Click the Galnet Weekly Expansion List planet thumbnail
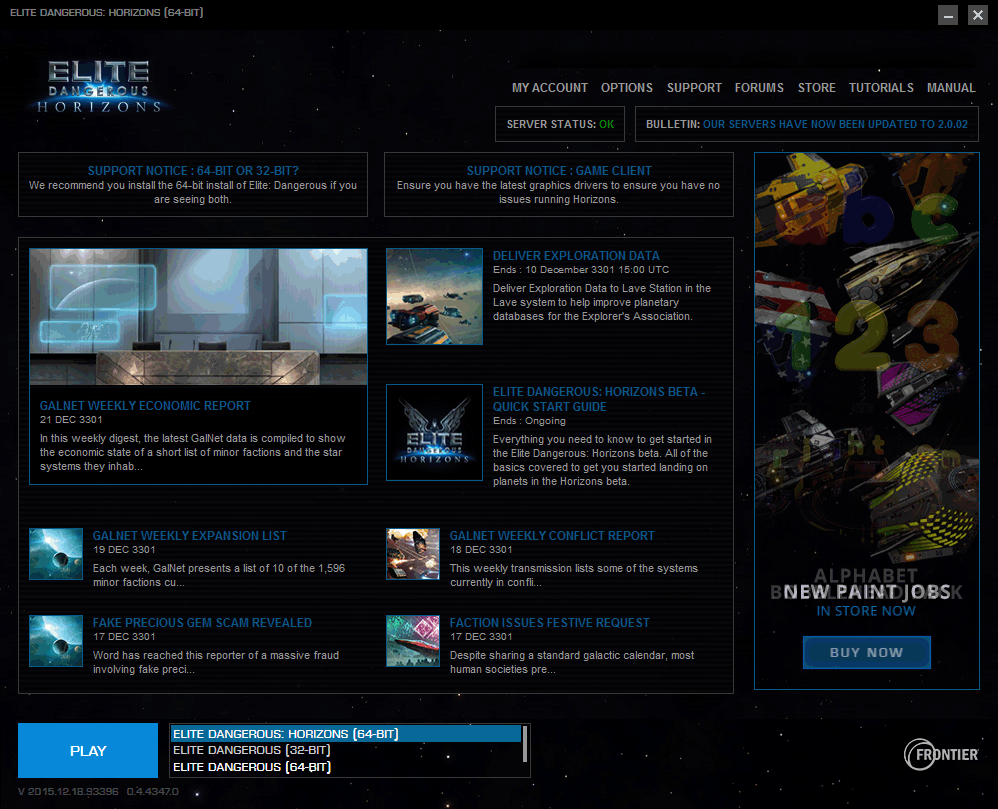This screenshot has height=809, width=998. (x=56, y=554)
